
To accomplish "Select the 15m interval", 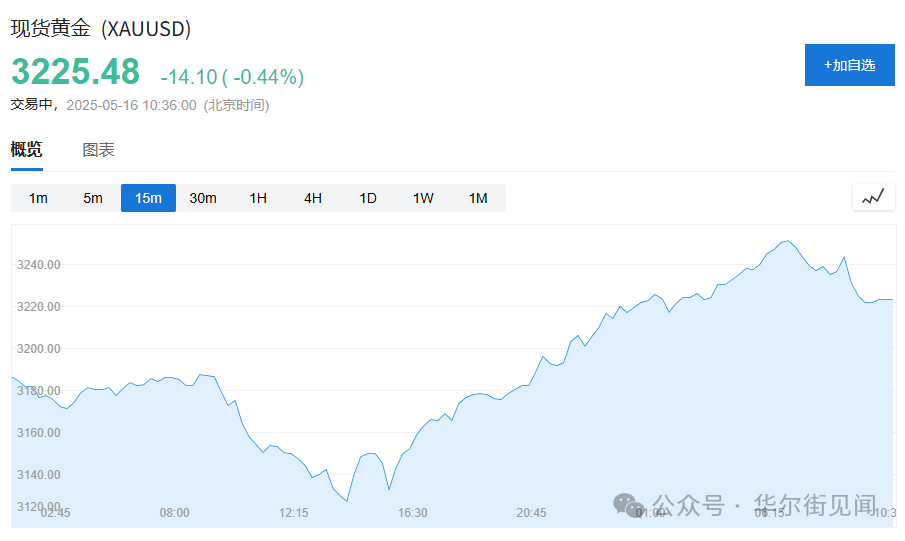I will [x=148, y=198].
